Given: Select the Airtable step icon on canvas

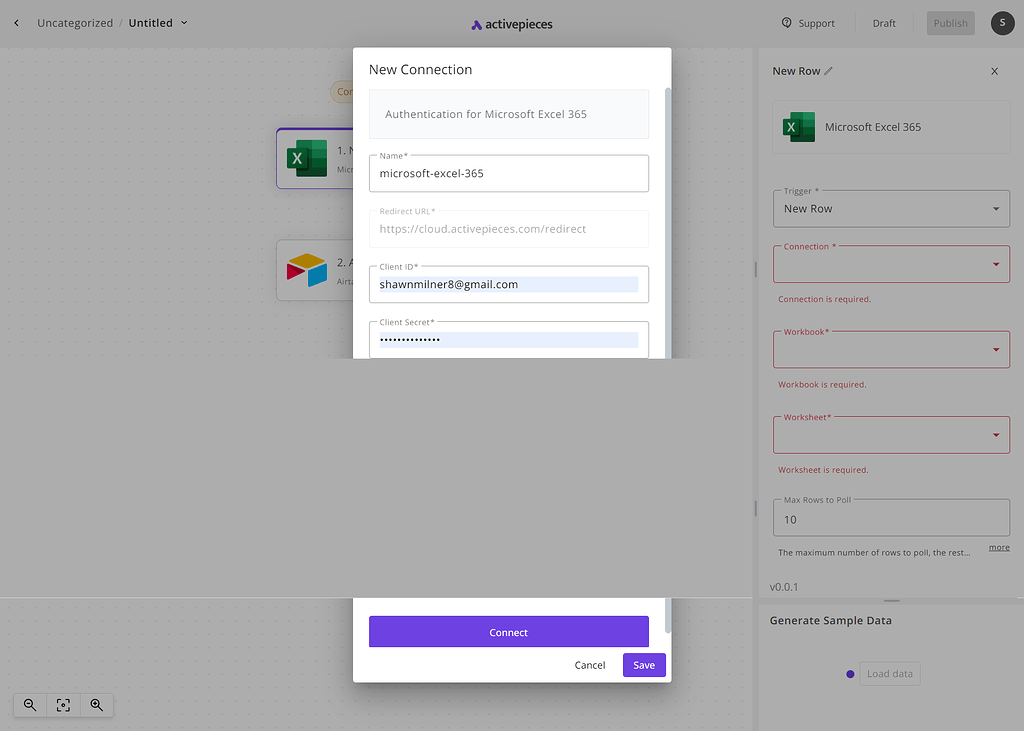Looking at the screenshot, I should (x=307, y=270).
